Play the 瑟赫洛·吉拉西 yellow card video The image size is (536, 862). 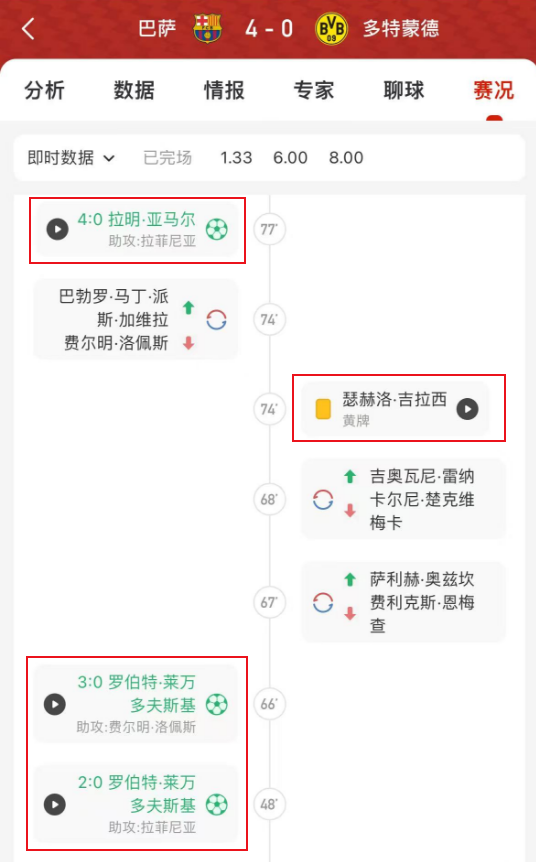click(468, 409)
